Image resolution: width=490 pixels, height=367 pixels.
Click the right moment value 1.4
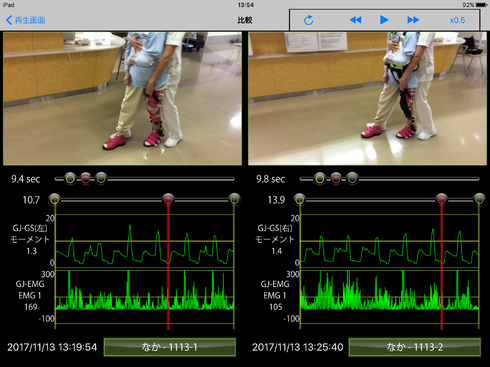click(x=277, y=251)
